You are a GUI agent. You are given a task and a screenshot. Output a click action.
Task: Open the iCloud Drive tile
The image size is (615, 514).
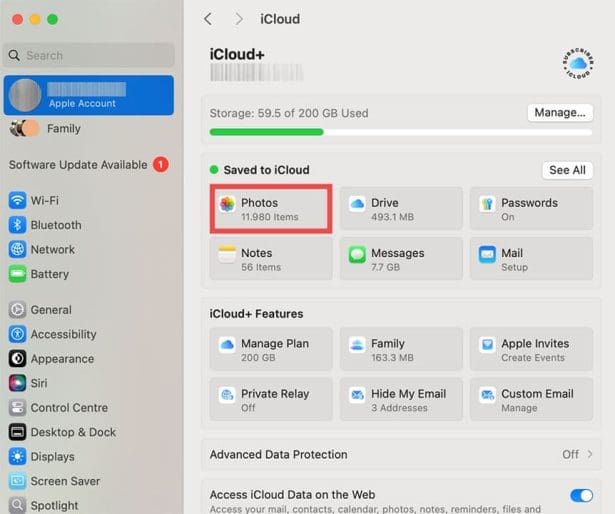(401, 209)
